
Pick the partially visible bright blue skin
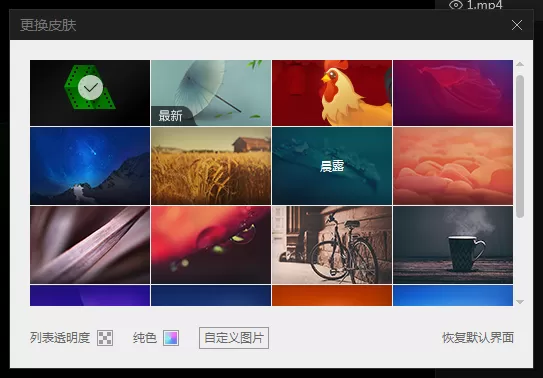[453, 295]
